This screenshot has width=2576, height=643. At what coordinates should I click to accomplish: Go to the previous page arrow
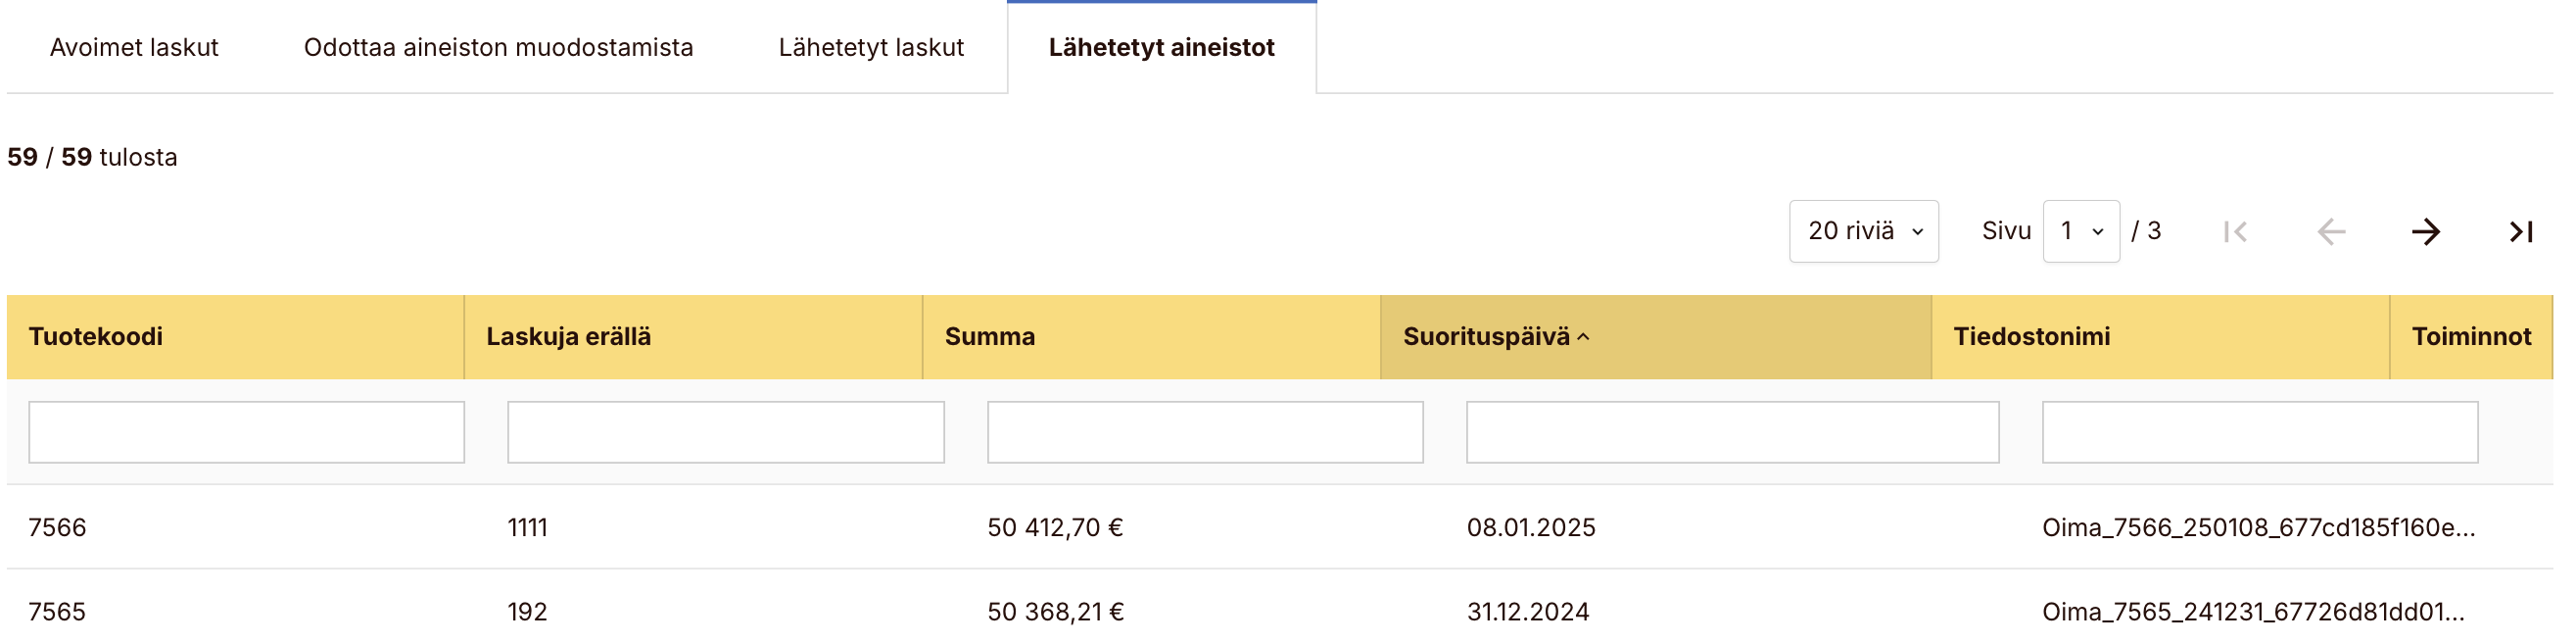coord(2330,232)
